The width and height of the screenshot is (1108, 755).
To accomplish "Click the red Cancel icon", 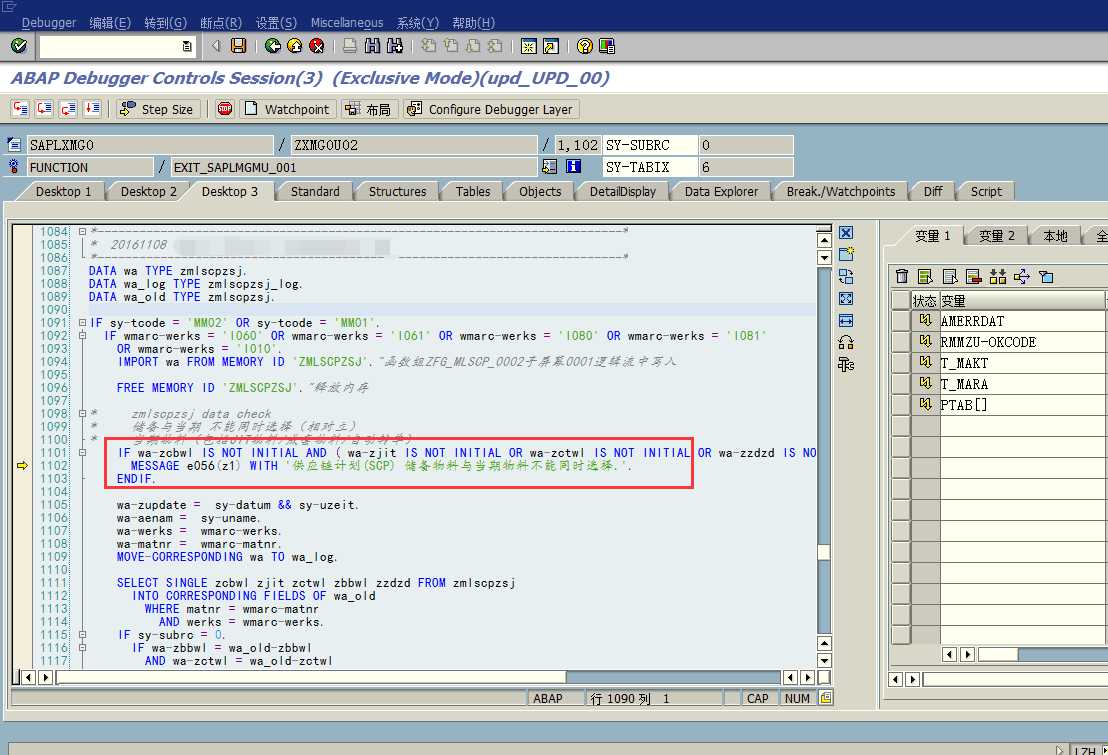I will pos(317,46).
